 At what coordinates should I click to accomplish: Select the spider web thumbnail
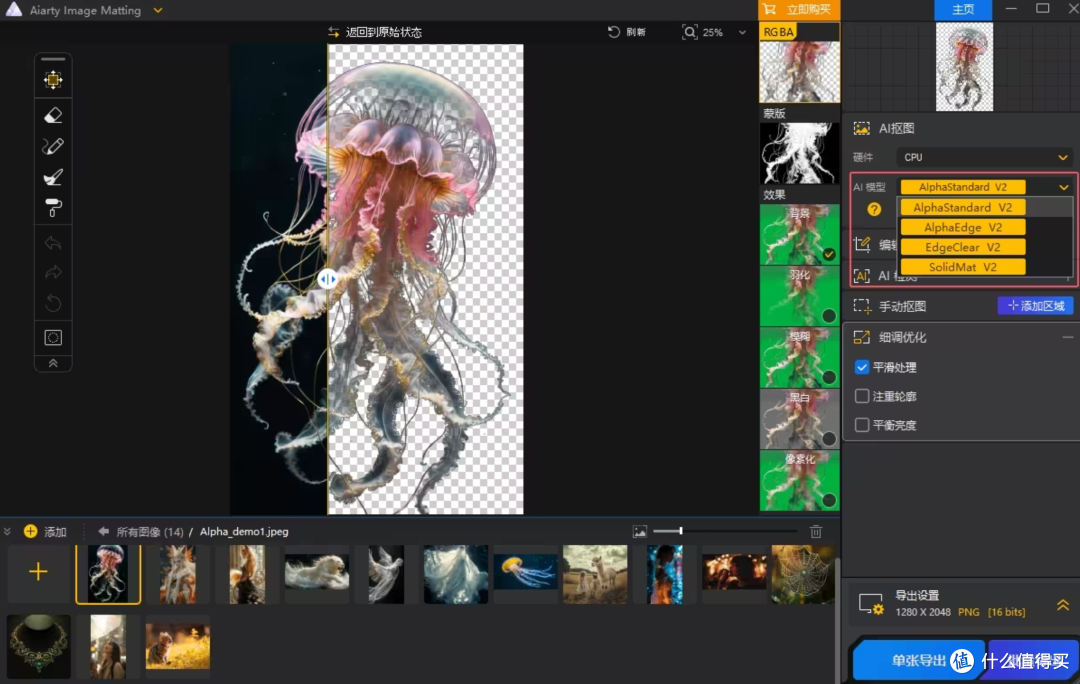(x=802, y=574)
